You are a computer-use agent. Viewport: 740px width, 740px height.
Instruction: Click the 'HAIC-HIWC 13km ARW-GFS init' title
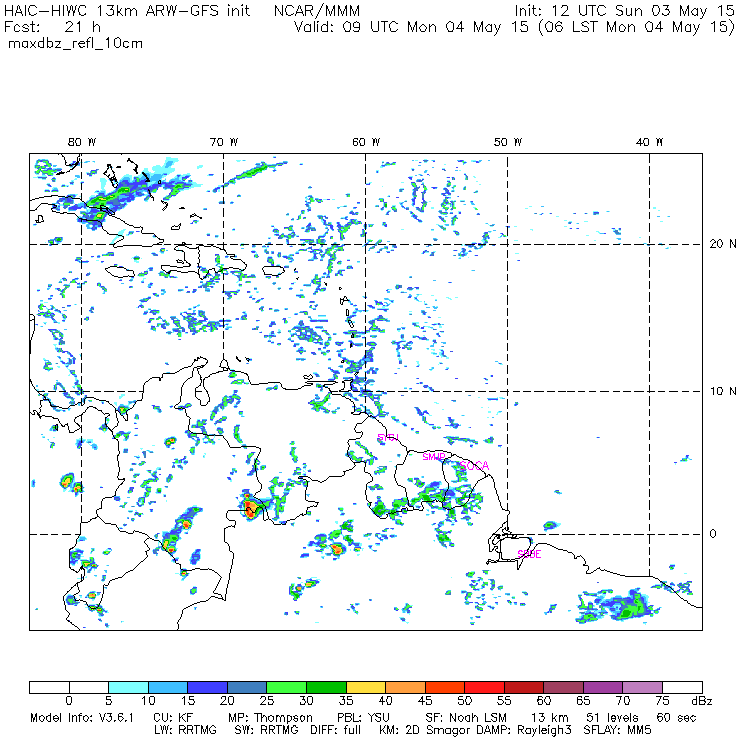[126, 11]
